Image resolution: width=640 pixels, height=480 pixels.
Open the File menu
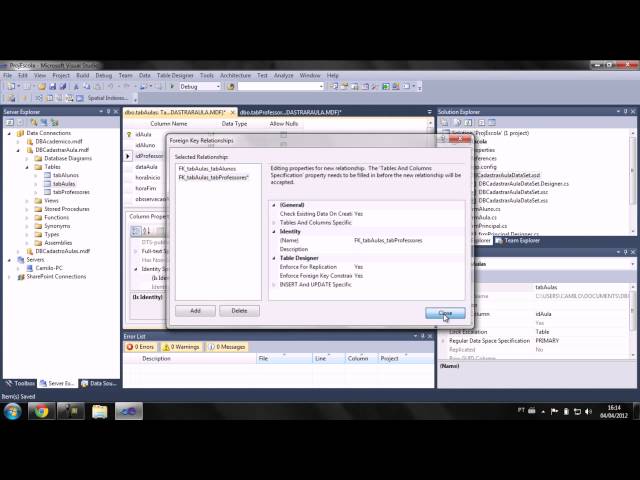pos(8,76)
